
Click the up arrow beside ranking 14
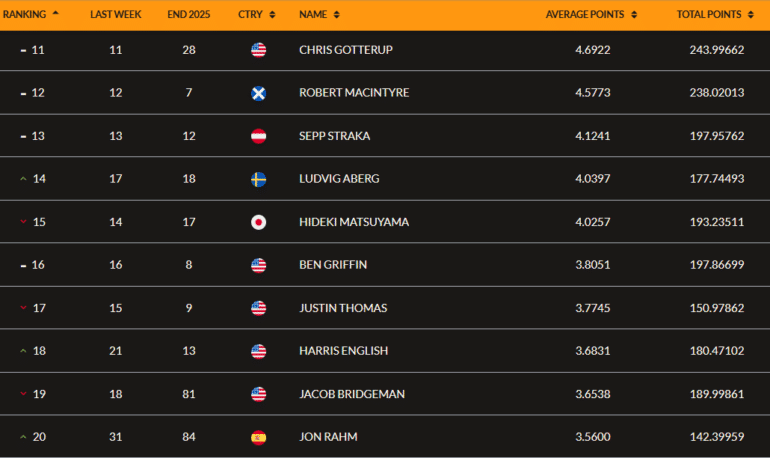[x=23, y=179]
